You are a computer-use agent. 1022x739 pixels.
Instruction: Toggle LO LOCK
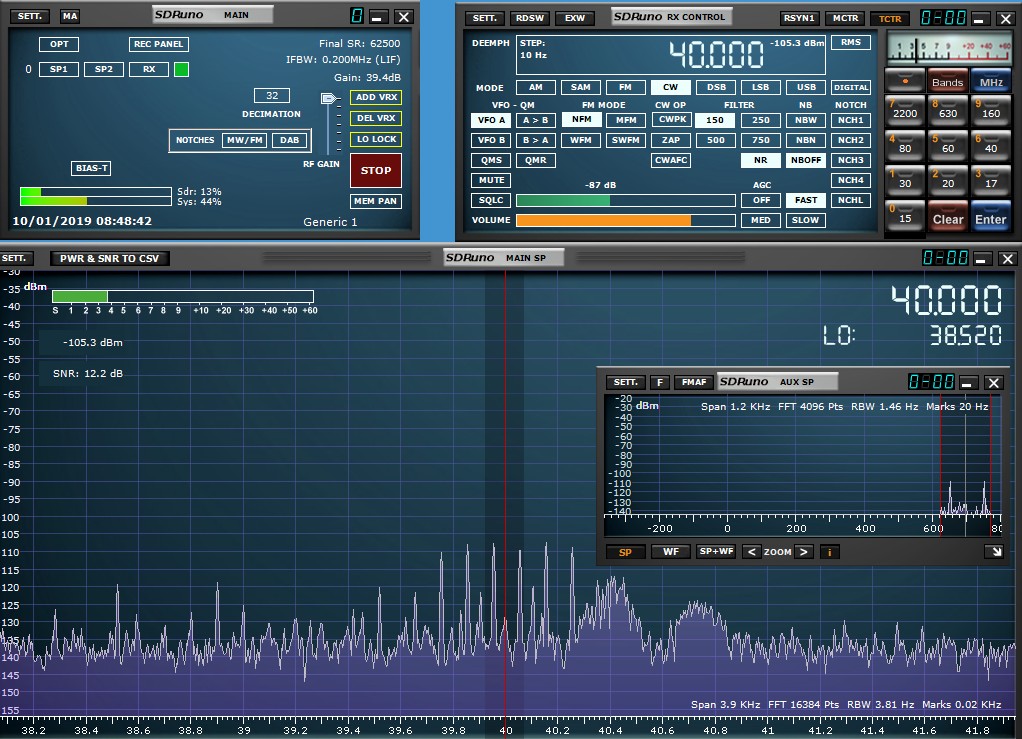pos(376,139)
